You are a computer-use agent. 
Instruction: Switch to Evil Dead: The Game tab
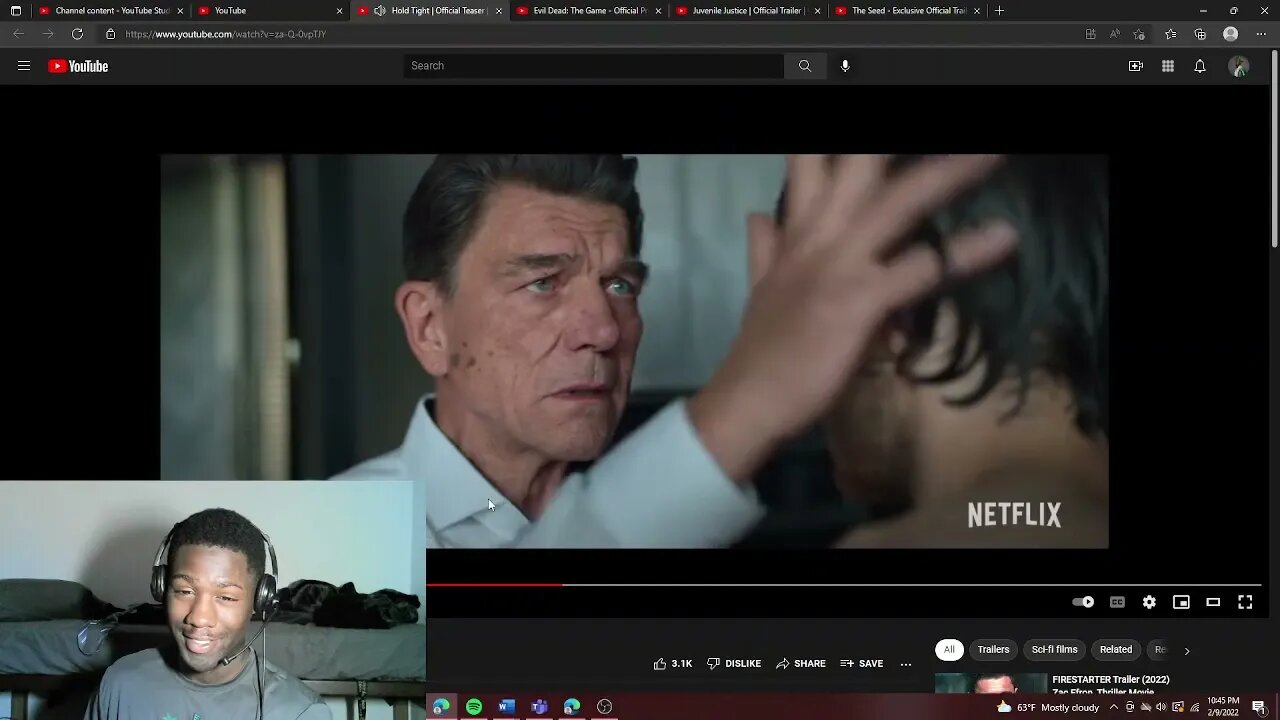click(x=589, y=11)
